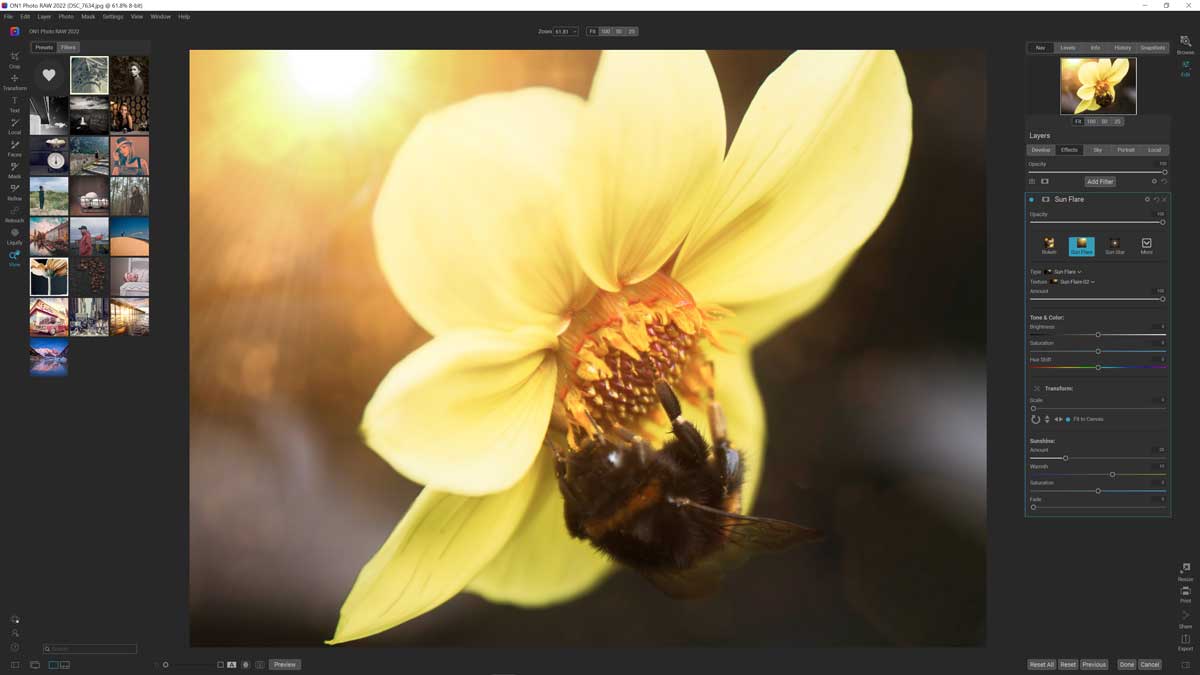1200x675 pixels.
Task: Switch to the Portrait tab
Action: point(1125,149)
